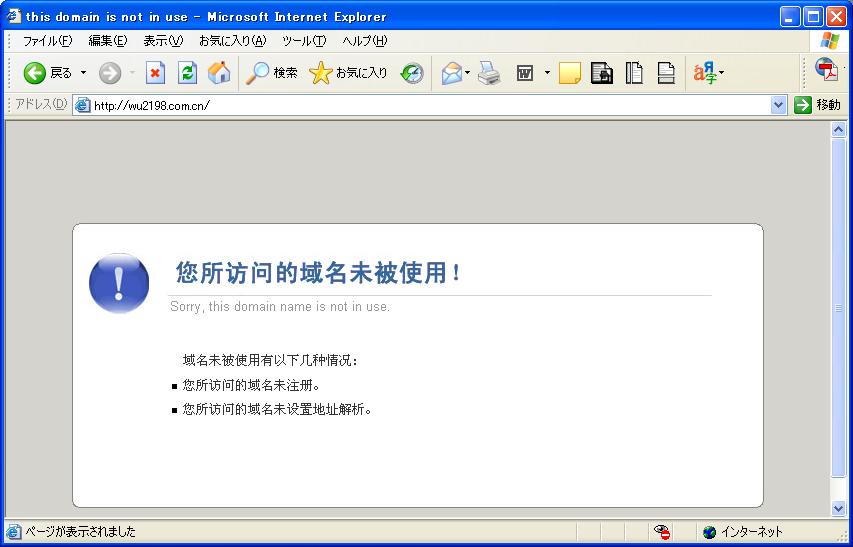Click the vertical scrollbar up arrow

pos(838,130)
